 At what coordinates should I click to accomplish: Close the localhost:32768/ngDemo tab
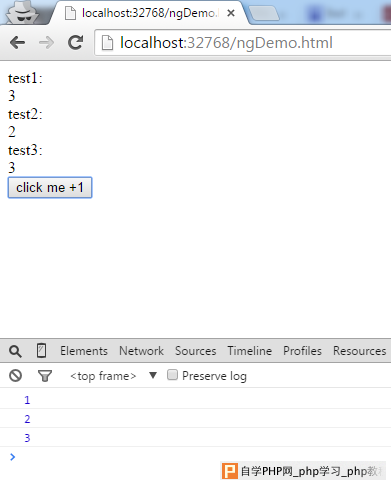coord(231,13)
